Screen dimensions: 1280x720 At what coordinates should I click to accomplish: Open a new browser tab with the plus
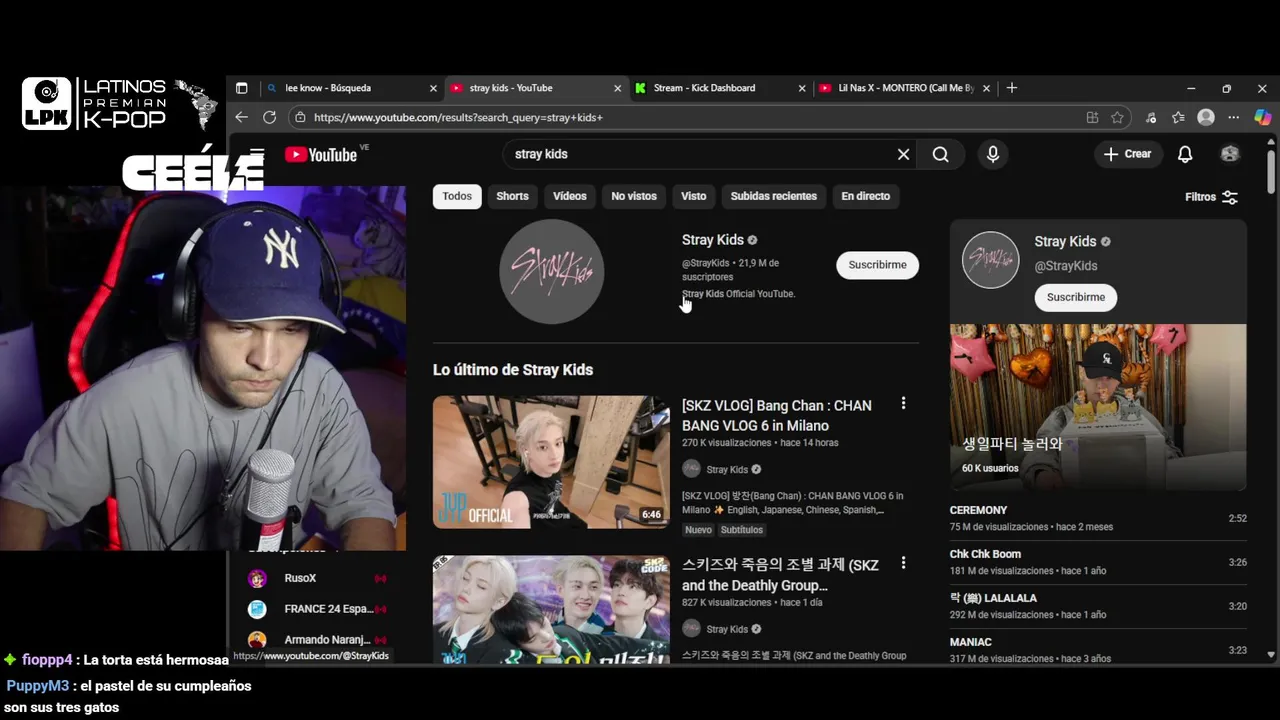(1012, 88)
